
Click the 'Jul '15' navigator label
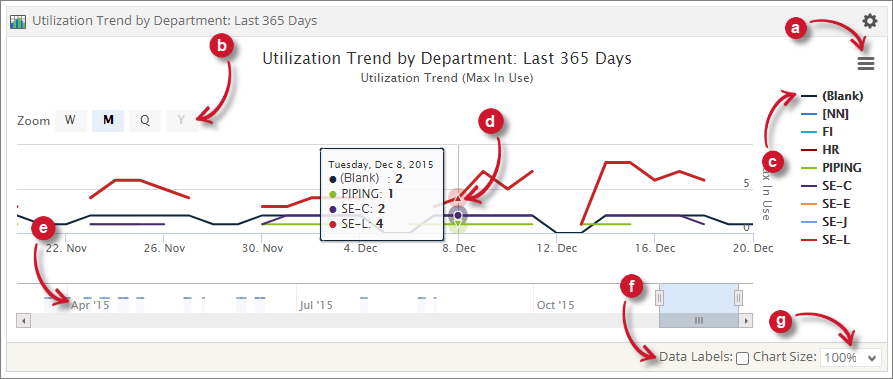point(316,305)
